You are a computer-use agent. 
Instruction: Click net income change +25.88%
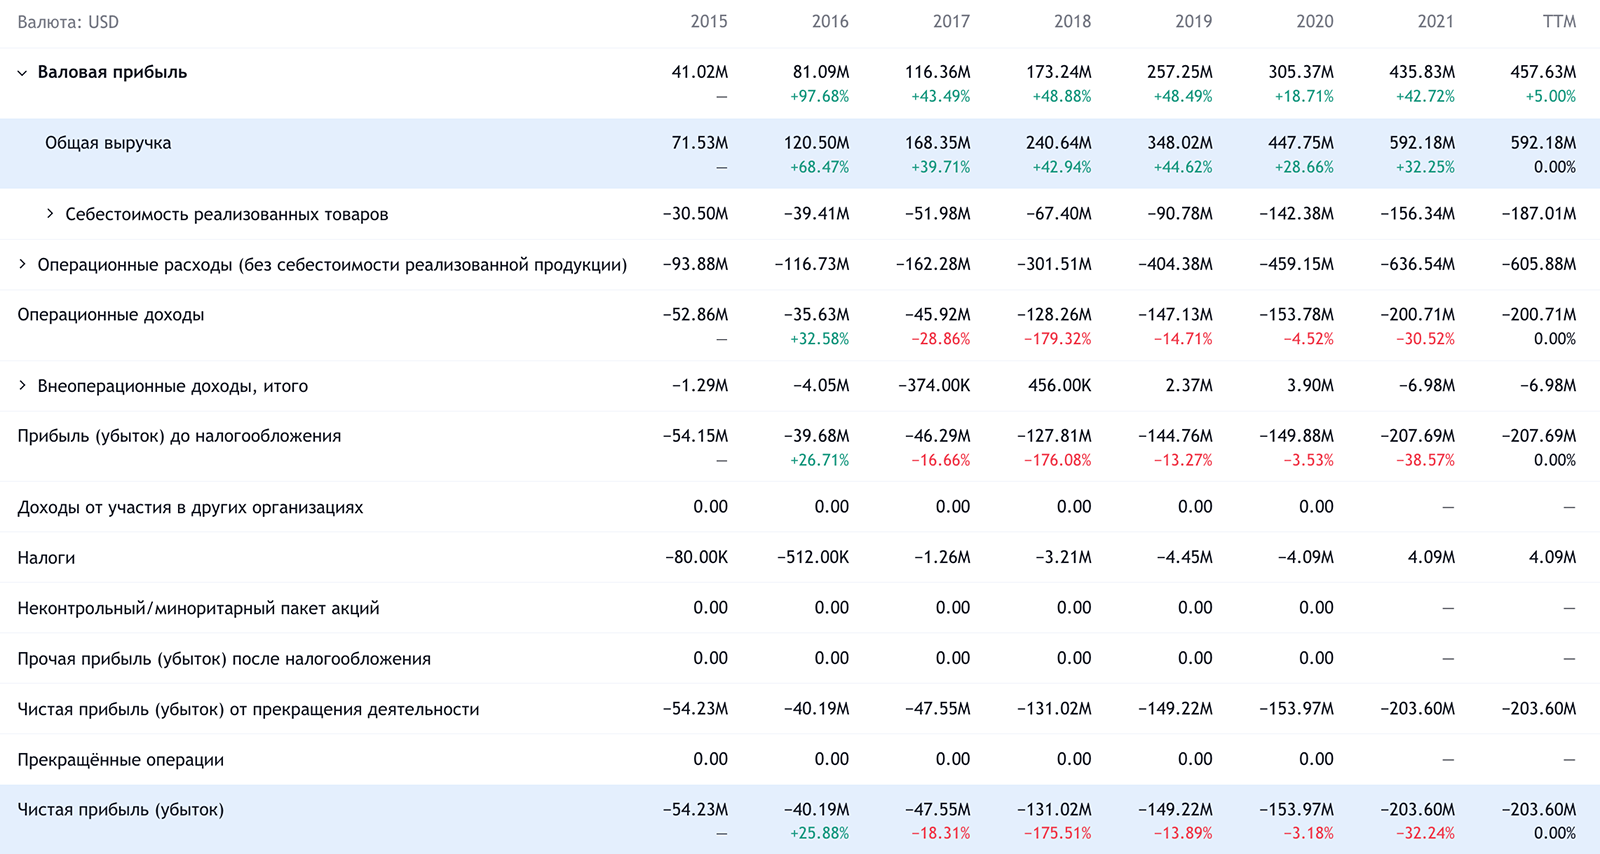[x=819, y=834]
